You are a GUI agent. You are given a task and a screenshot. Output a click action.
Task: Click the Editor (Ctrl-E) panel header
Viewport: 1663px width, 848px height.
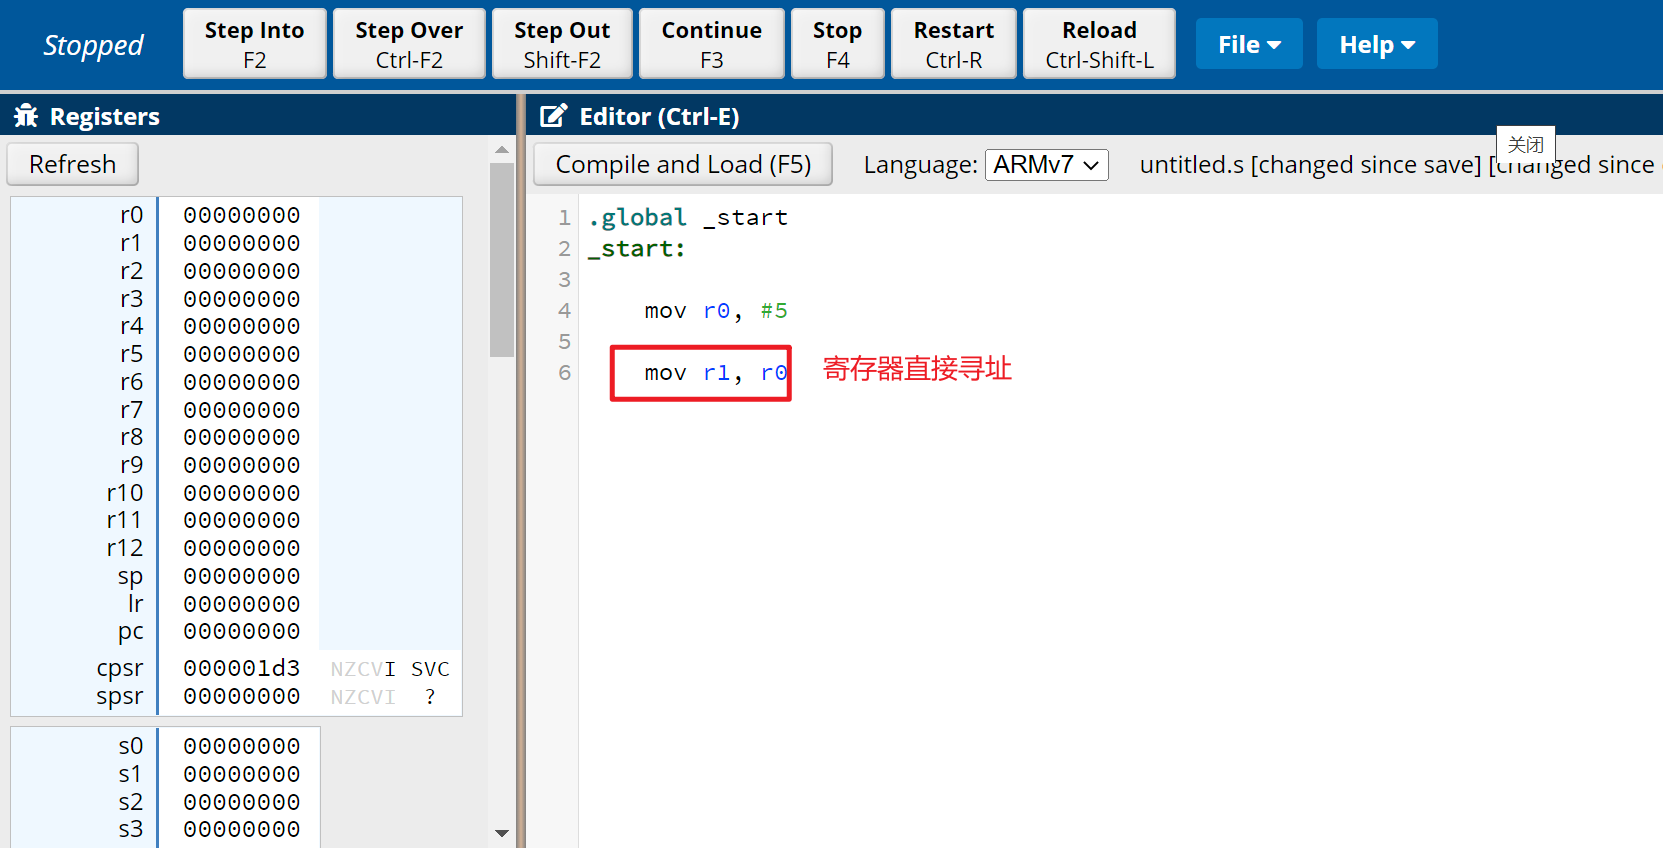coord(1095,116)
